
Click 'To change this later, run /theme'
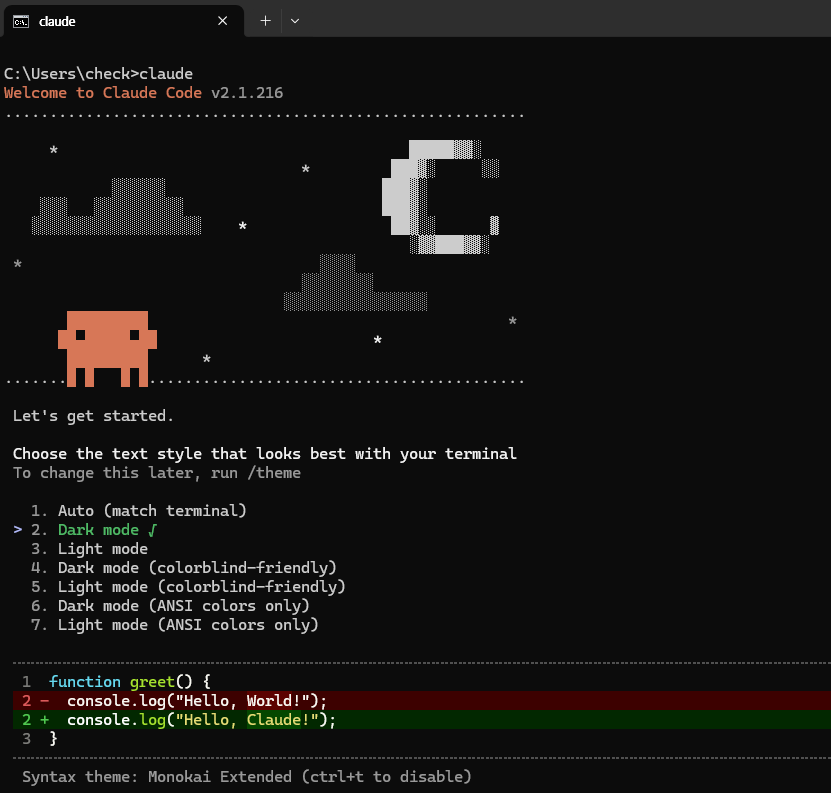pyautogui.click(x=157, y=473)
